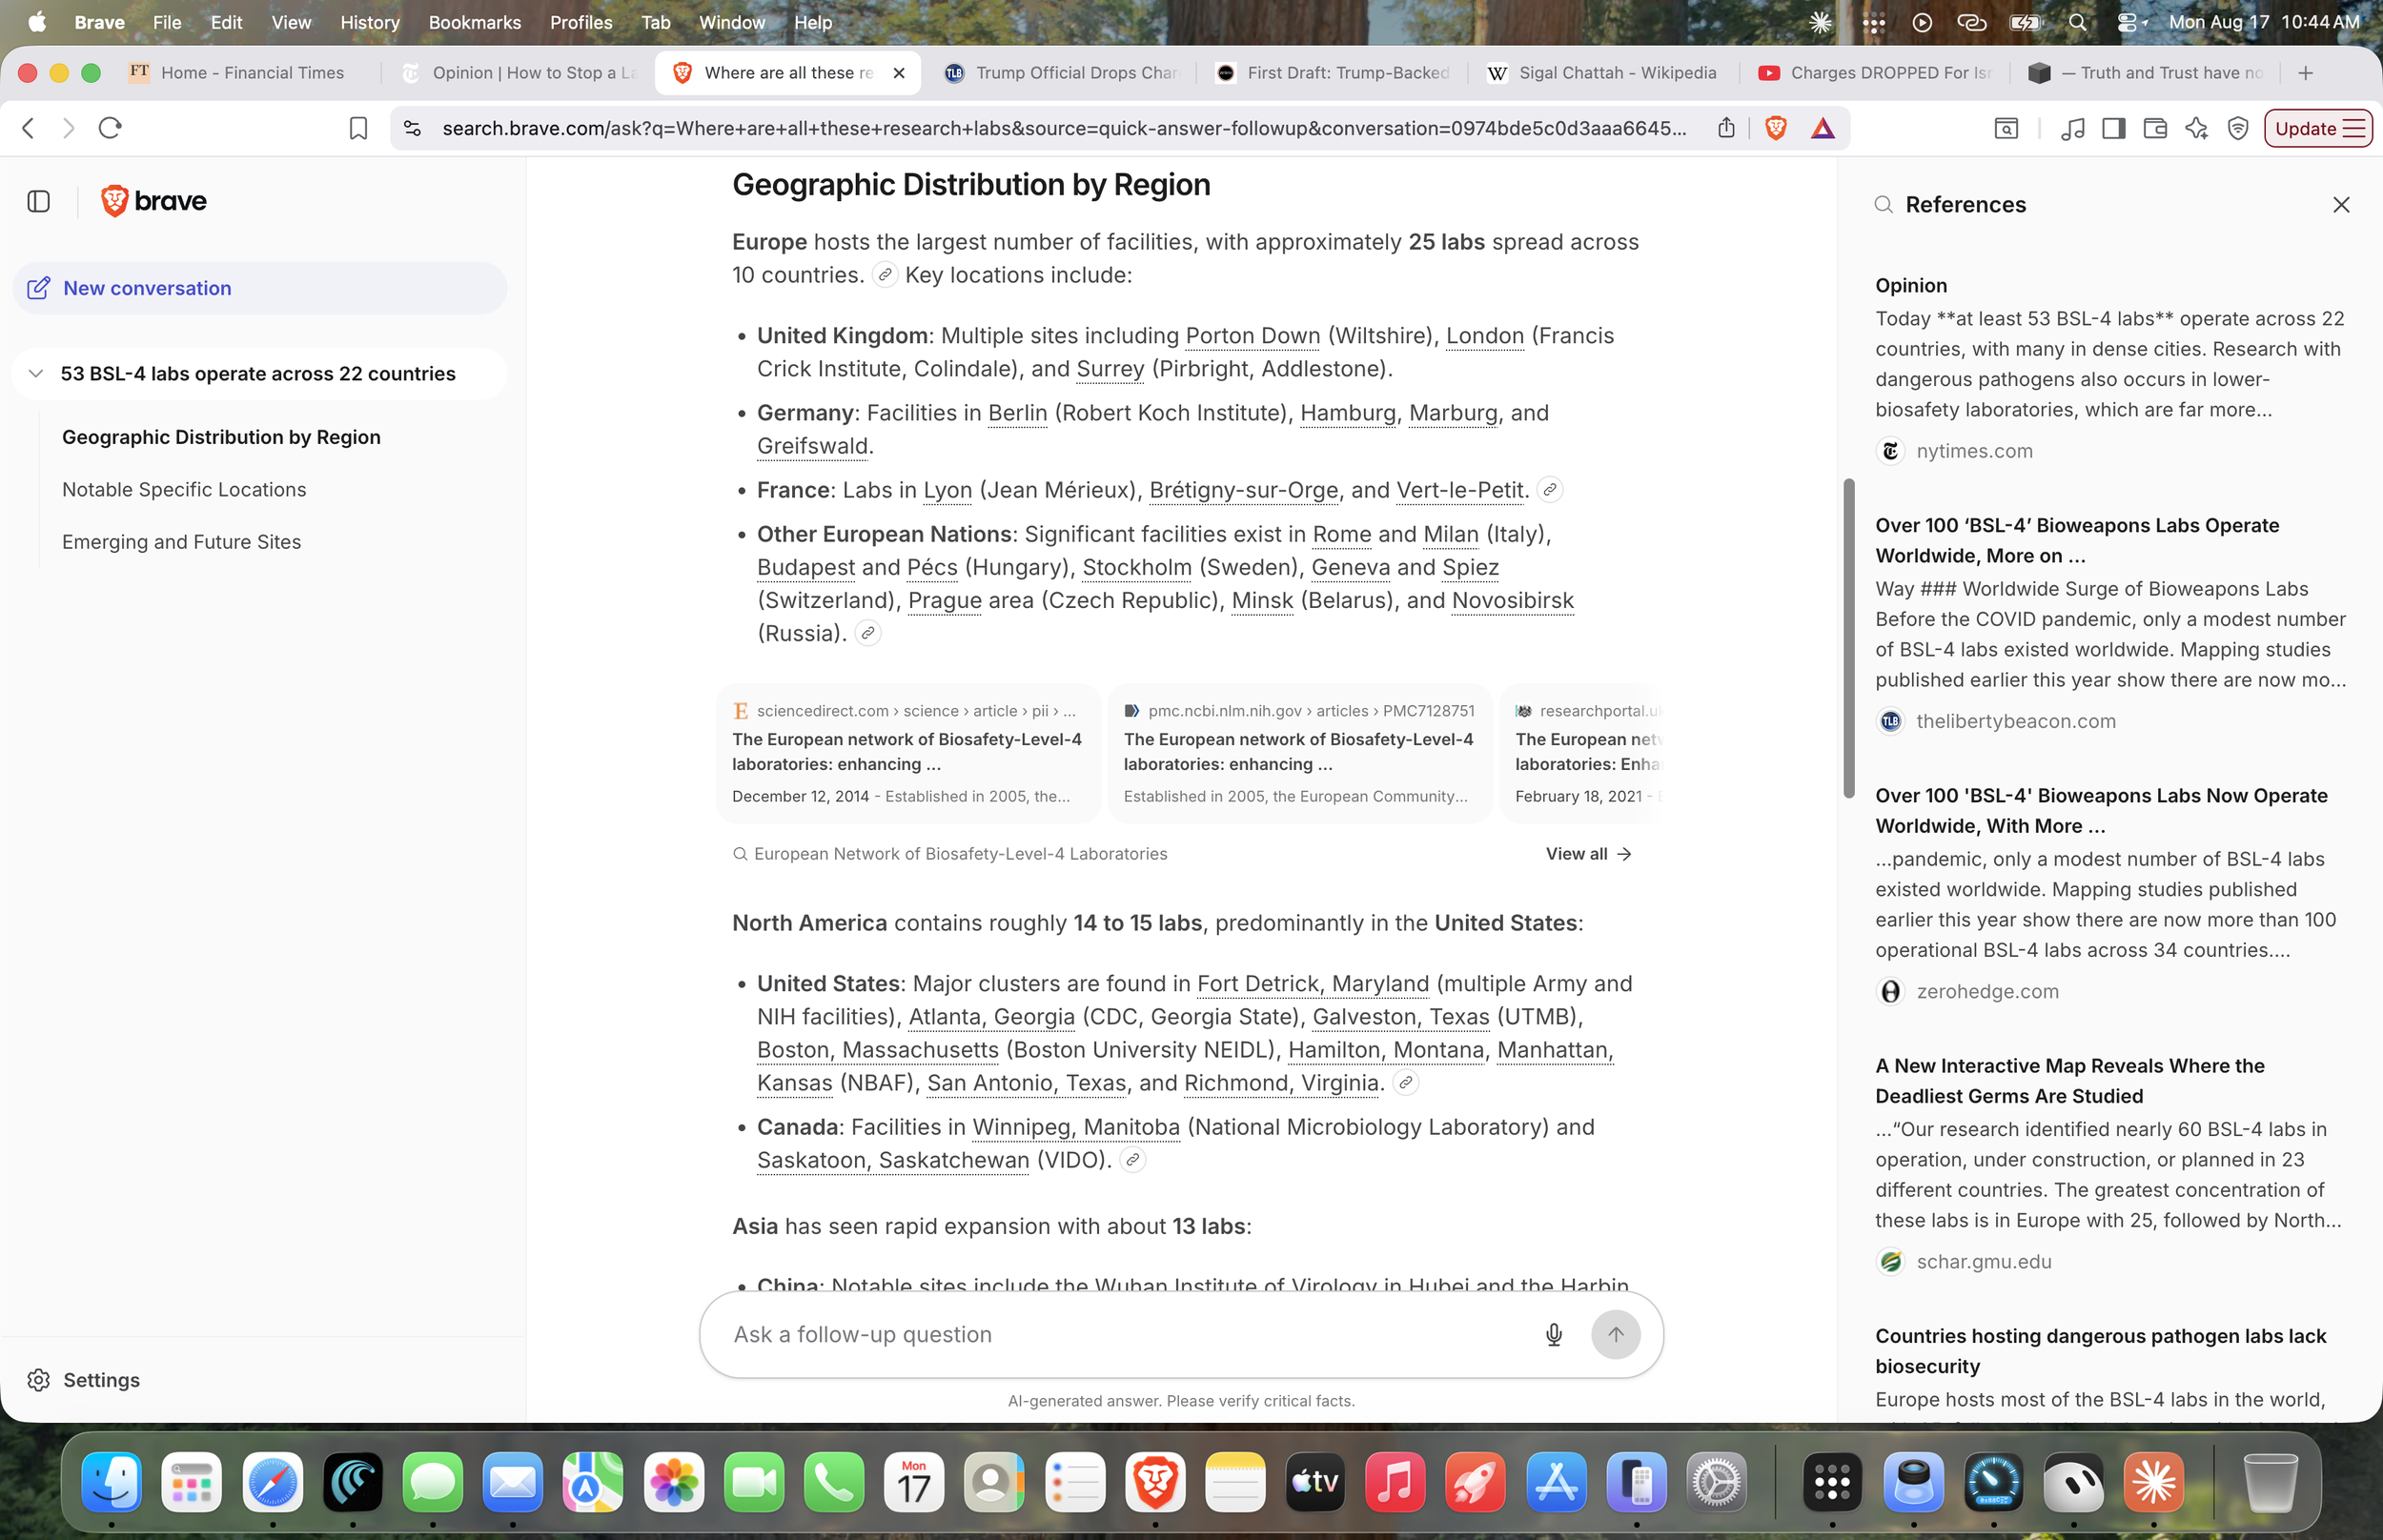Go forward to the next page
2383x1540 pixels.
click(68, 128)
